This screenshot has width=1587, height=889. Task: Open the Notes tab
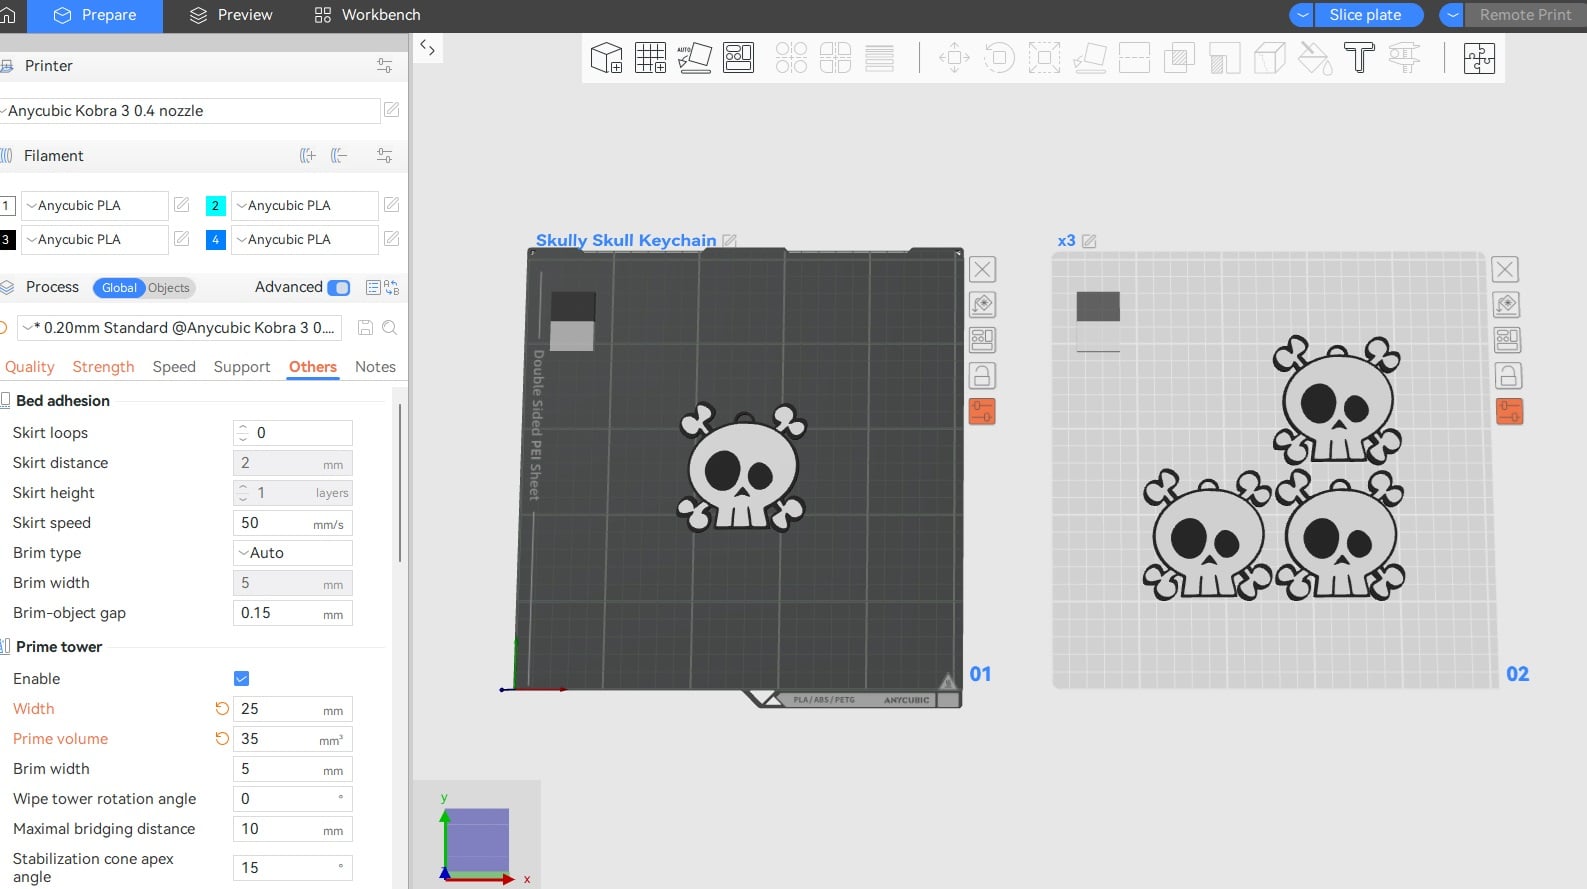click(x=375, y=367)
